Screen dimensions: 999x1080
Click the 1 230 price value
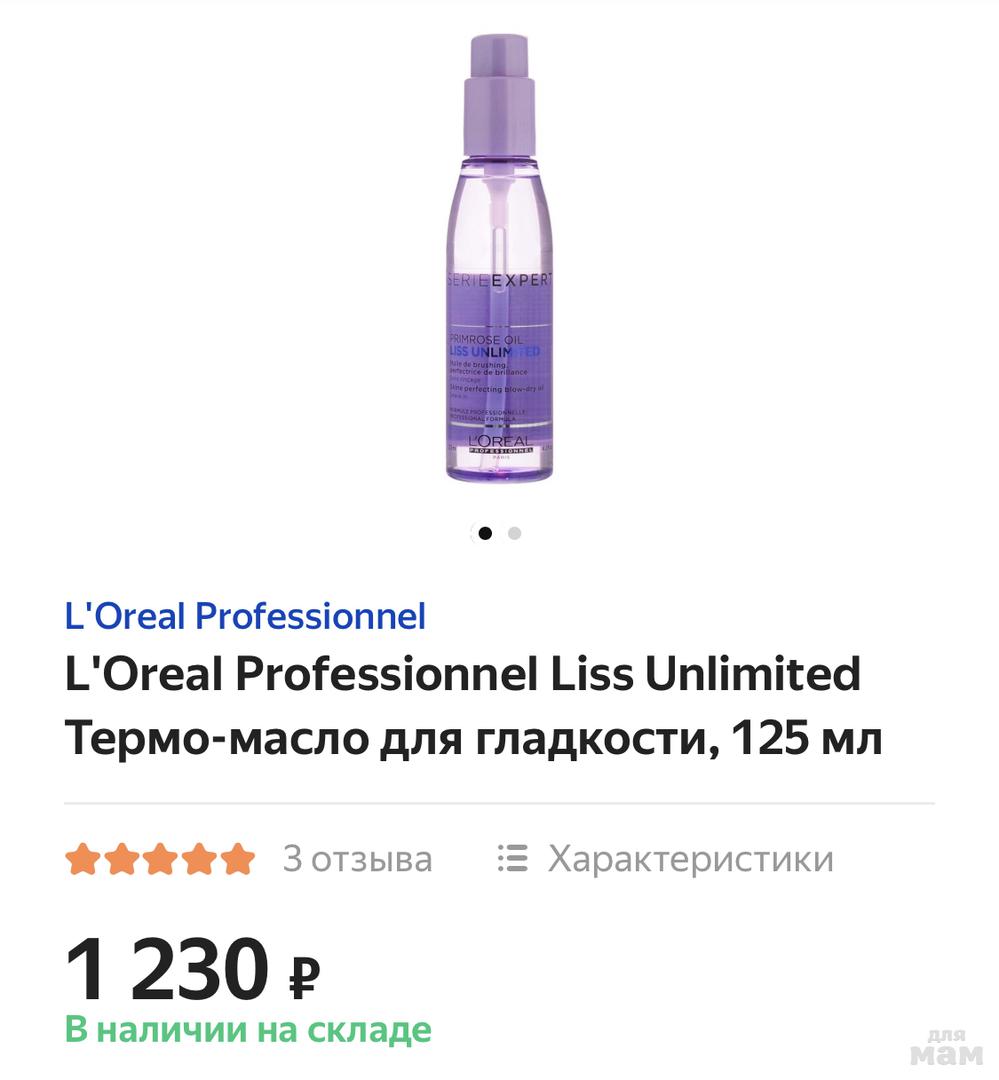[x=166, y=968]
